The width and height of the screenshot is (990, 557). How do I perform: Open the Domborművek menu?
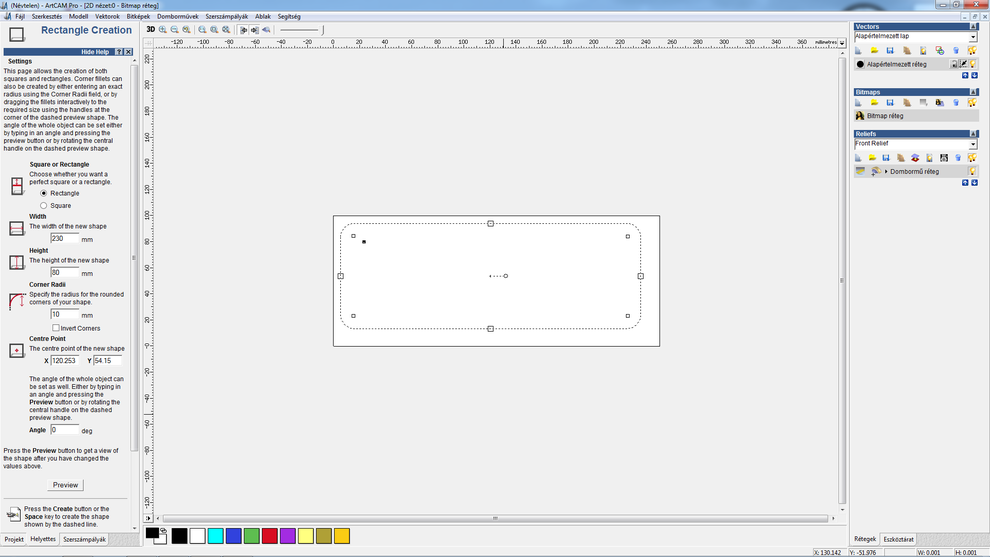click(177, 16)
